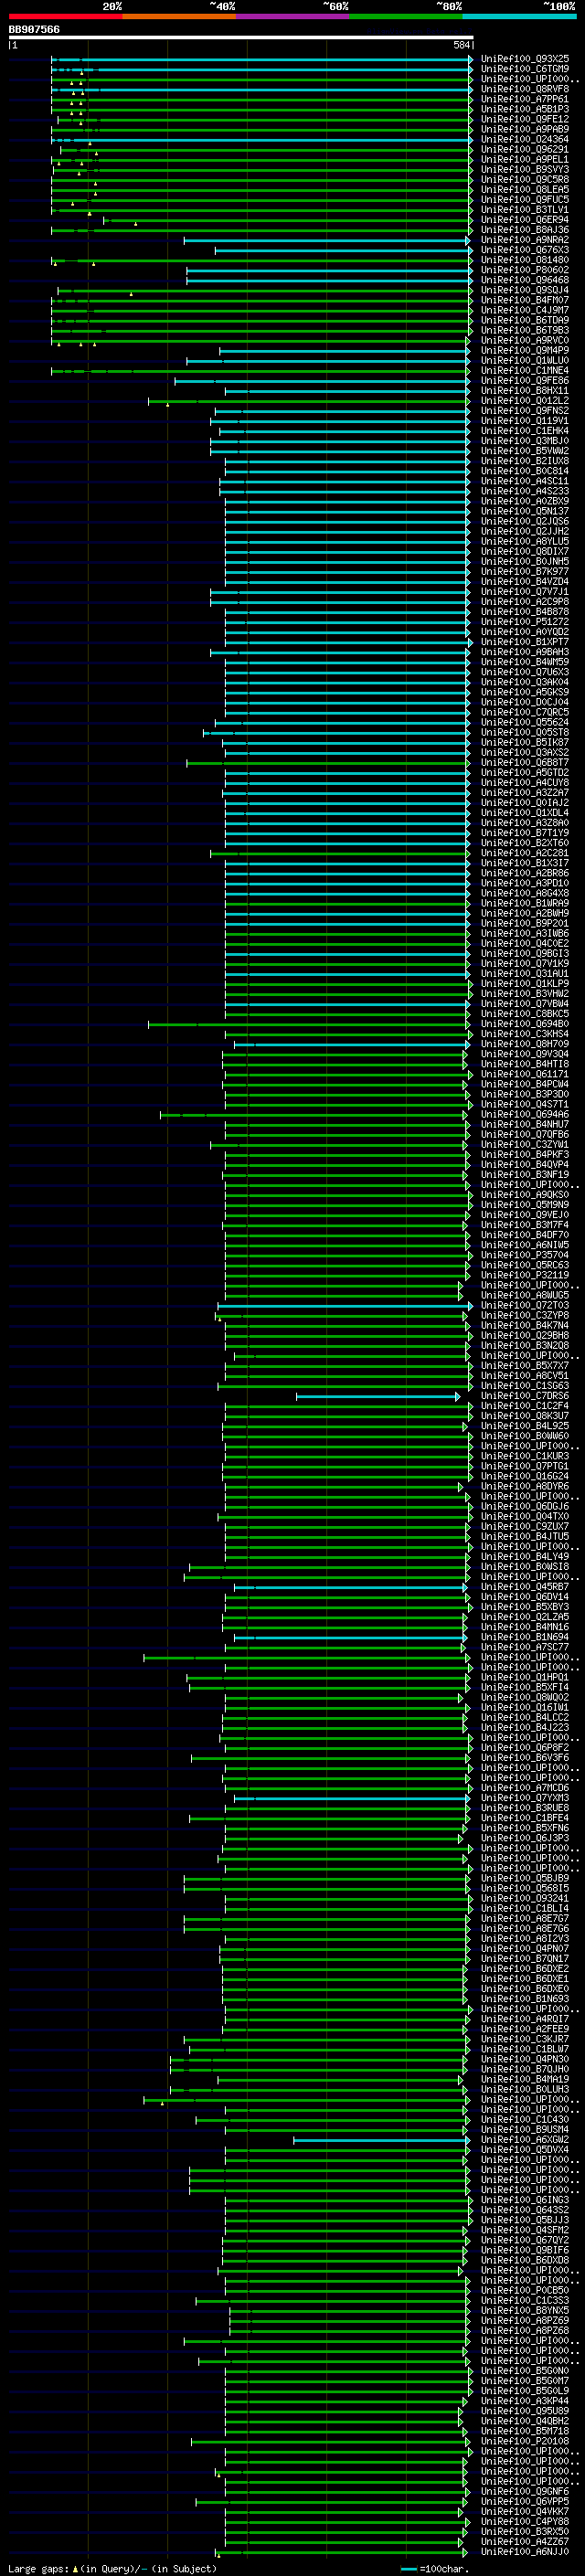This screenshot has width=585, height=2576.
Task: Select hit label UniRef100_B8AJ36
Action: point(524,230)
